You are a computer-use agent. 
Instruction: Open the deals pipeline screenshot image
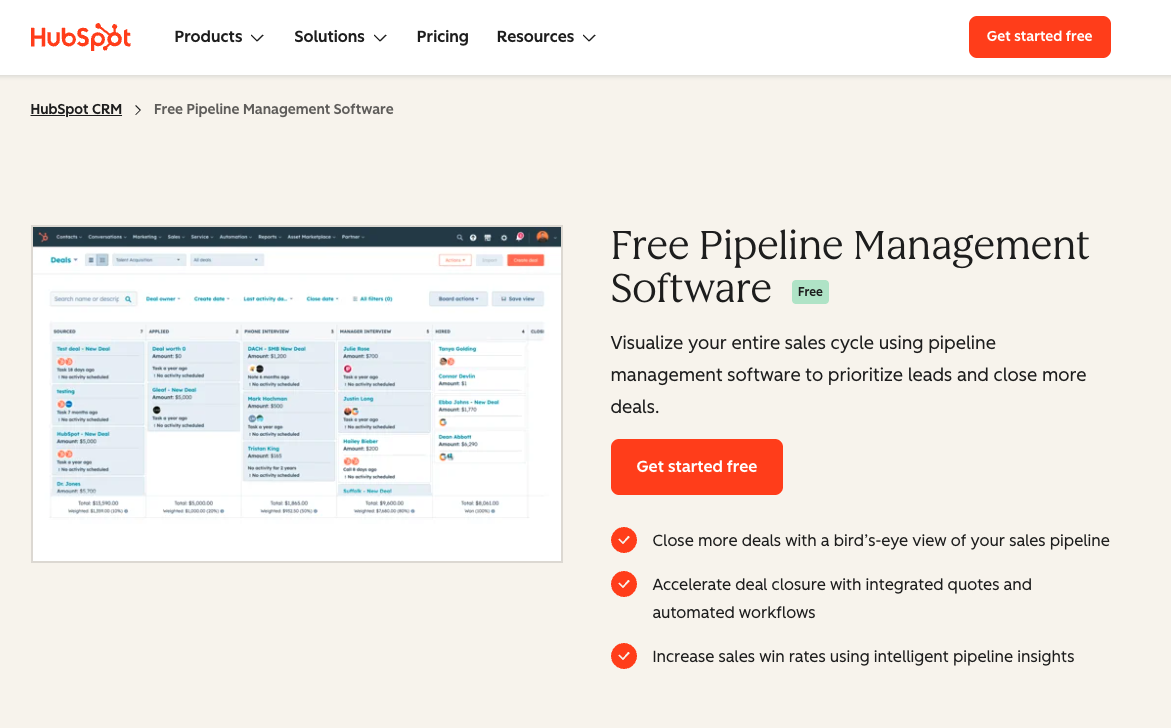[296, 394]
